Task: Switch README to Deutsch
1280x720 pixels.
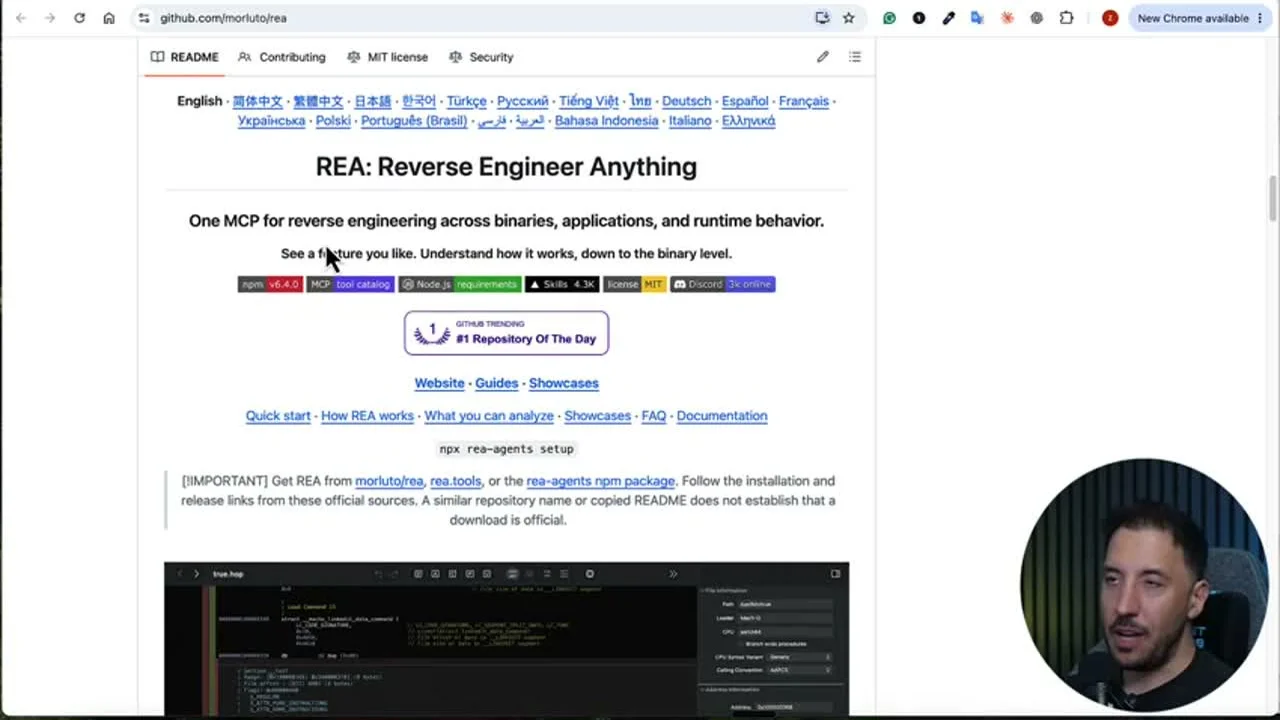Action: 687,101
